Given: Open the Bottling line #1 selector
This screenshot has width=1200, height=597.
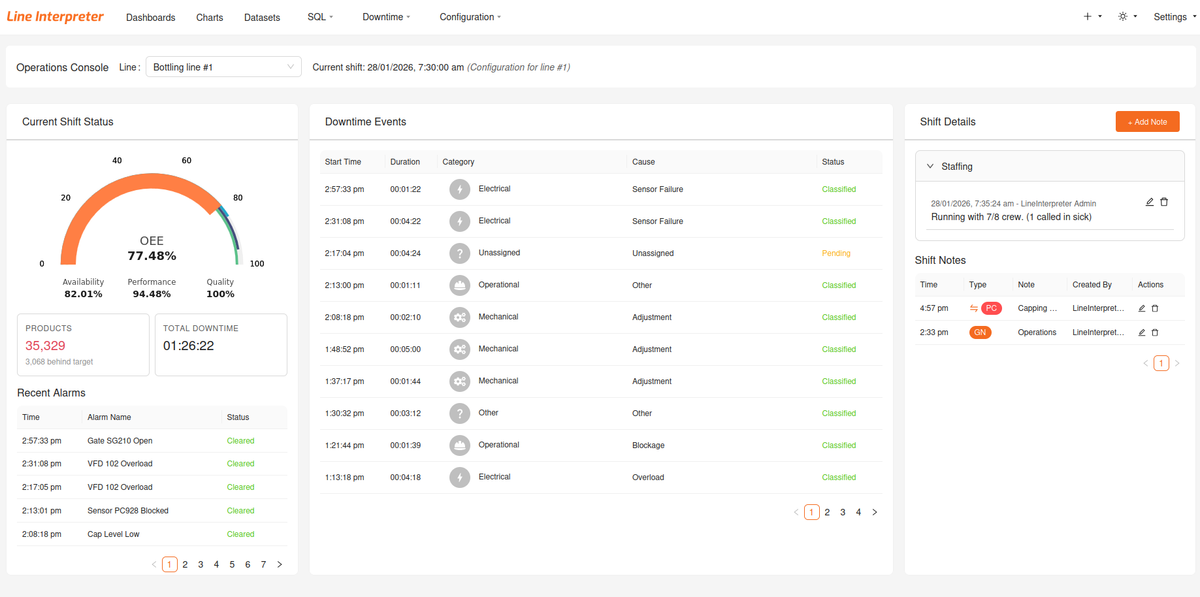Looking at the screenshot, I should [x=223, y=67].
